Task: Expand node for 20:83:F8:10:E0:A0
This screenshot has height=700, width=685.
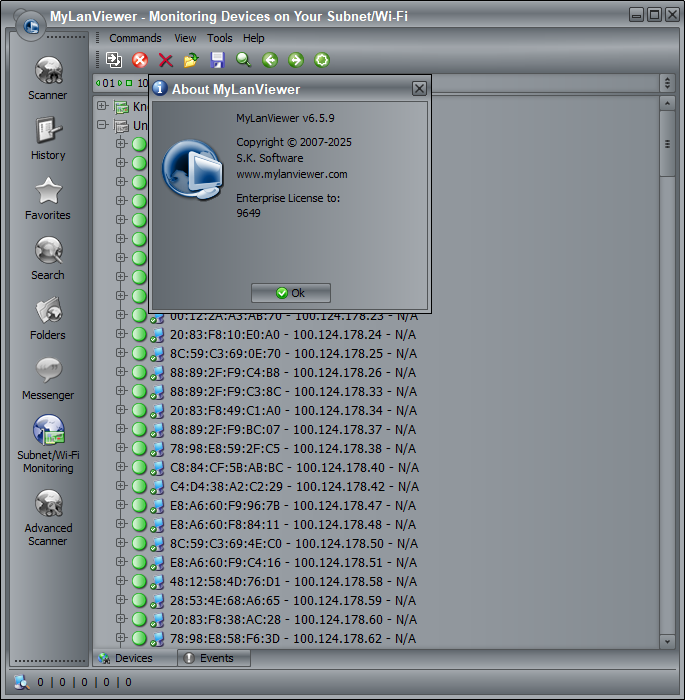Action: 120,333
